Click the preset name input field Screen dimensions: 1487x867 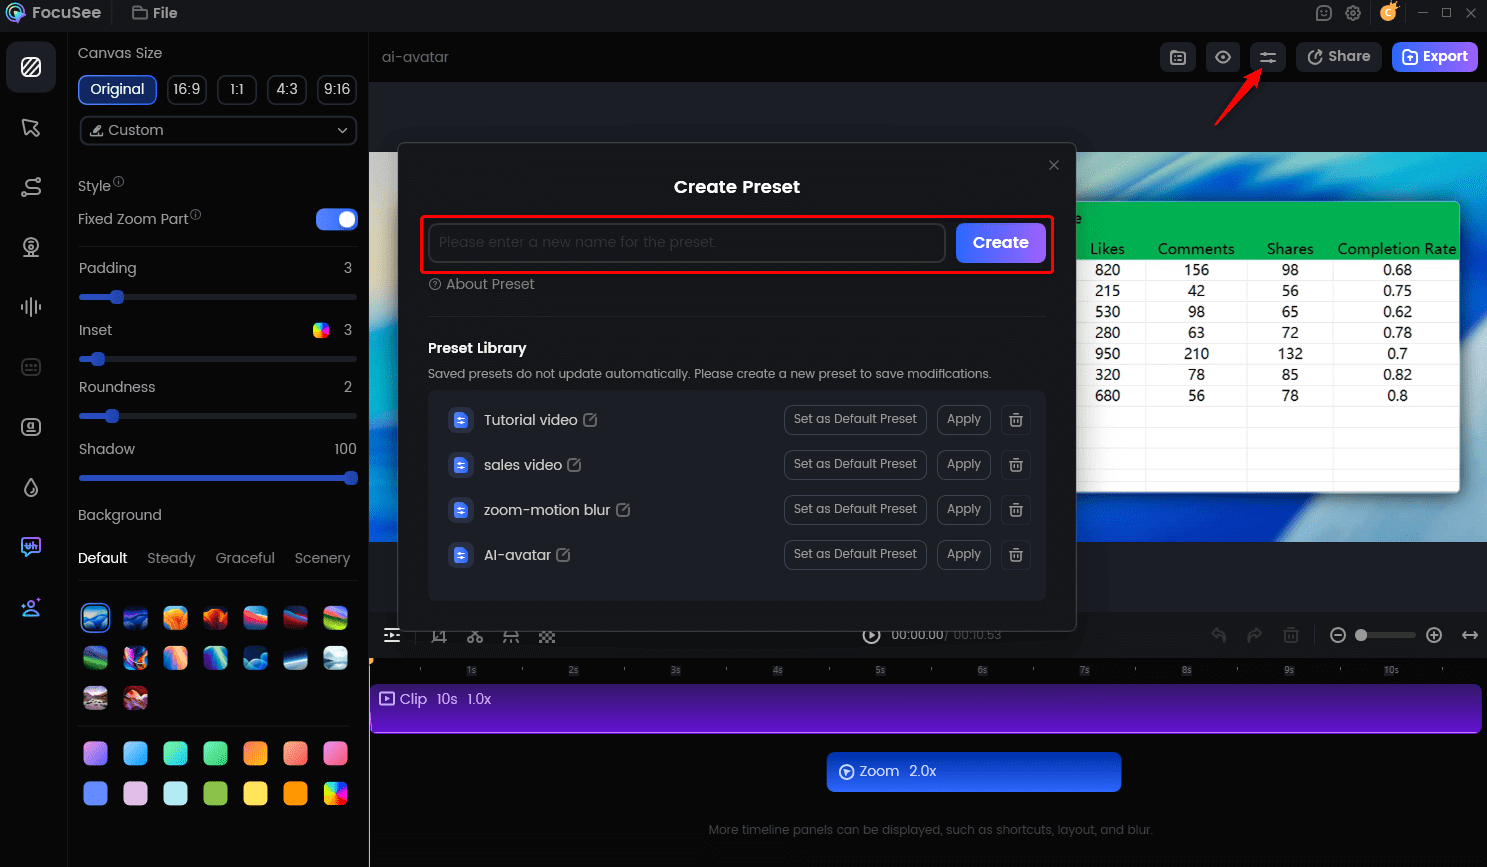(x=685, y=242)
